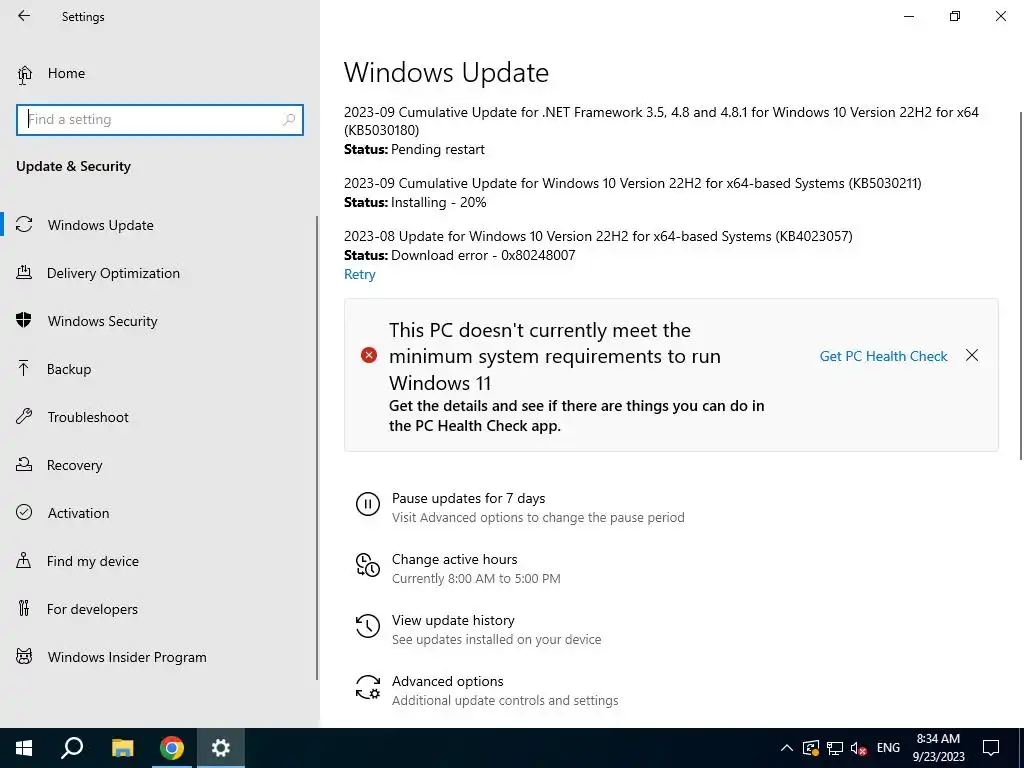The height and width of the screenshot is (768, 1024).
Task: Click the Backup arrow icon
Action: (x=24, y=369)
